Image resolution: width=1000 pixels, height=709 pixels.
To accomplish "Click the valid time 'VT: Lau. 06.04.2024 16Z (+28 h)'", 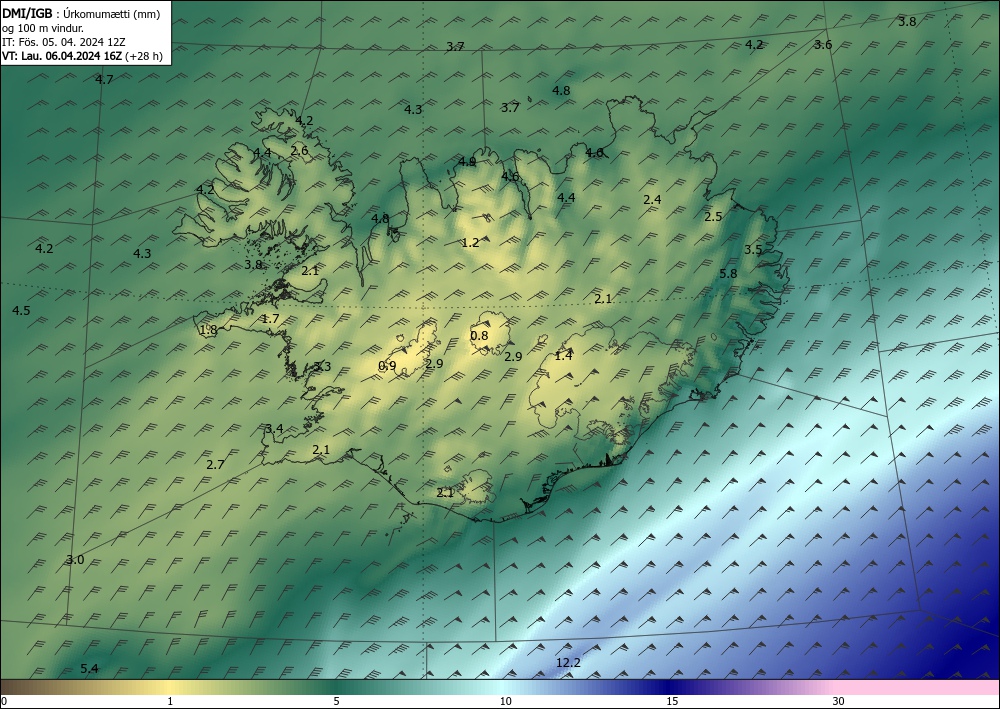I will [x=82, y=56].
